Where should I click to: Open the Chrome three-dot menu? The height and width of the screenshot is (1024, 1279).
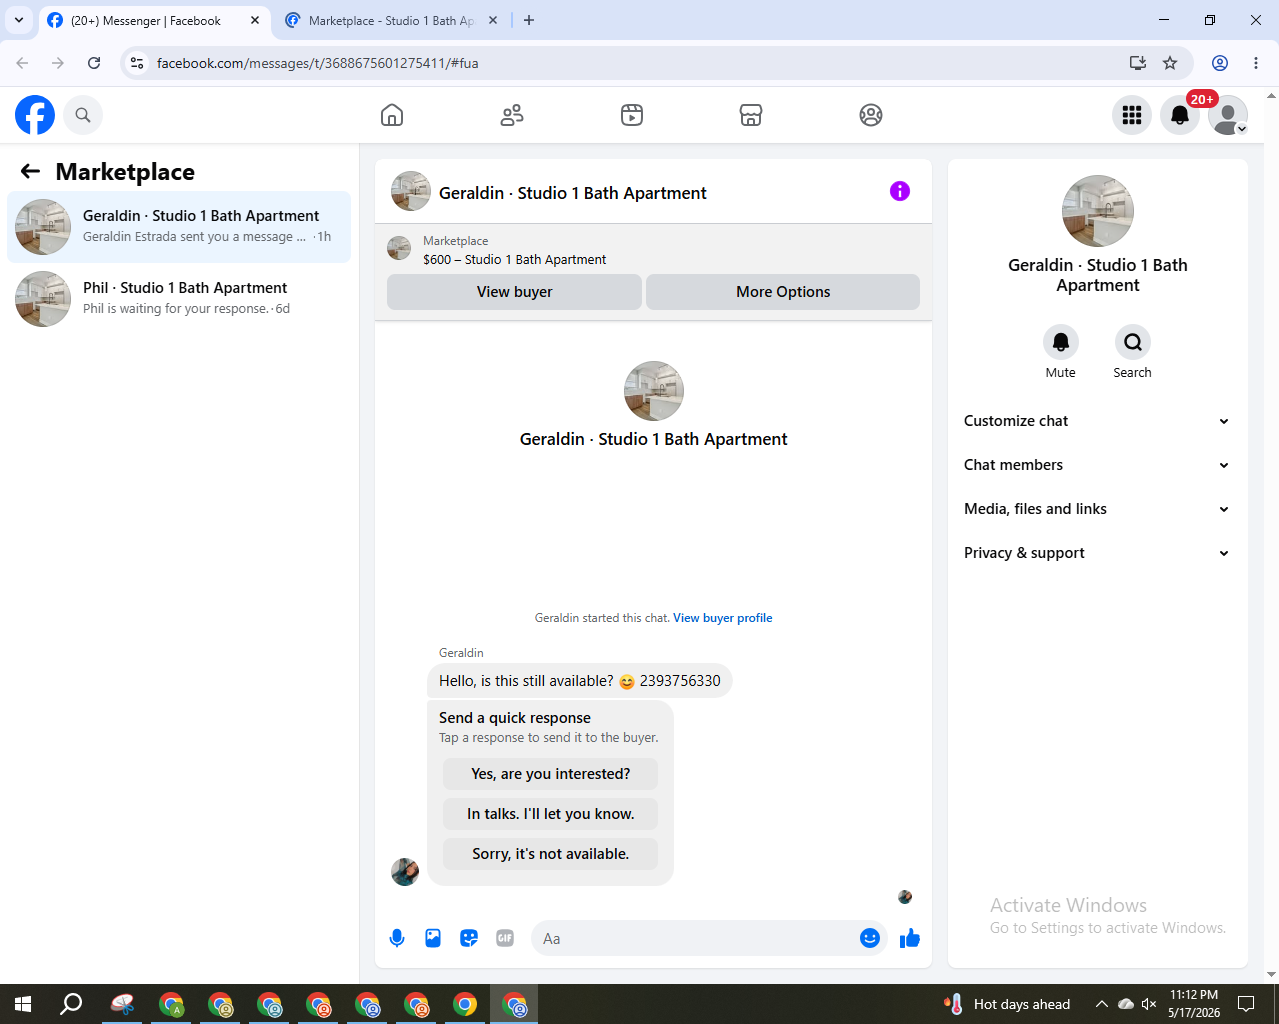[x=1256, y=63]
